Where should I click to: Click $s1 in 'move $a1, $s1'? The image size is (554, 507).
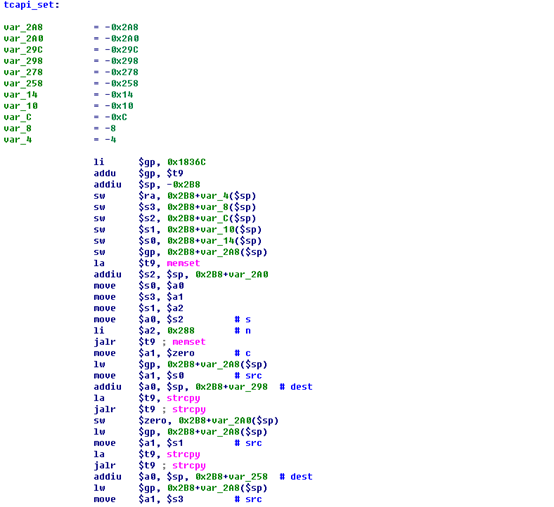175,443
